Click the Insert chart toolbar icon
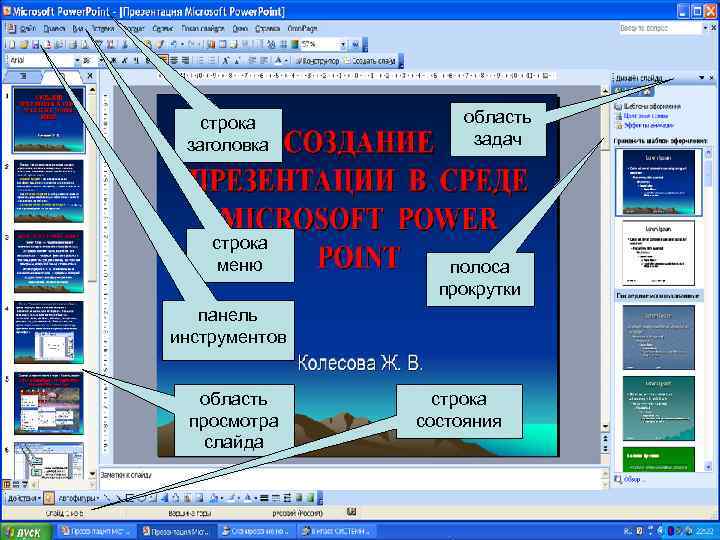Viewport: 720px width, 540px height. [211, 45]
